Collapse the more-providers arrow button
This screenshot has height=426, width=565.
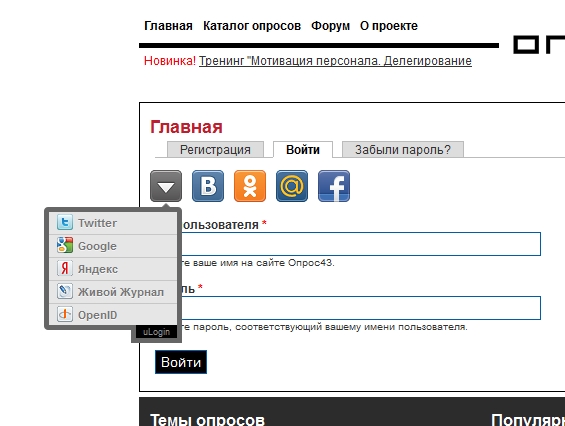pyautogui.click(x=166, y=186)
